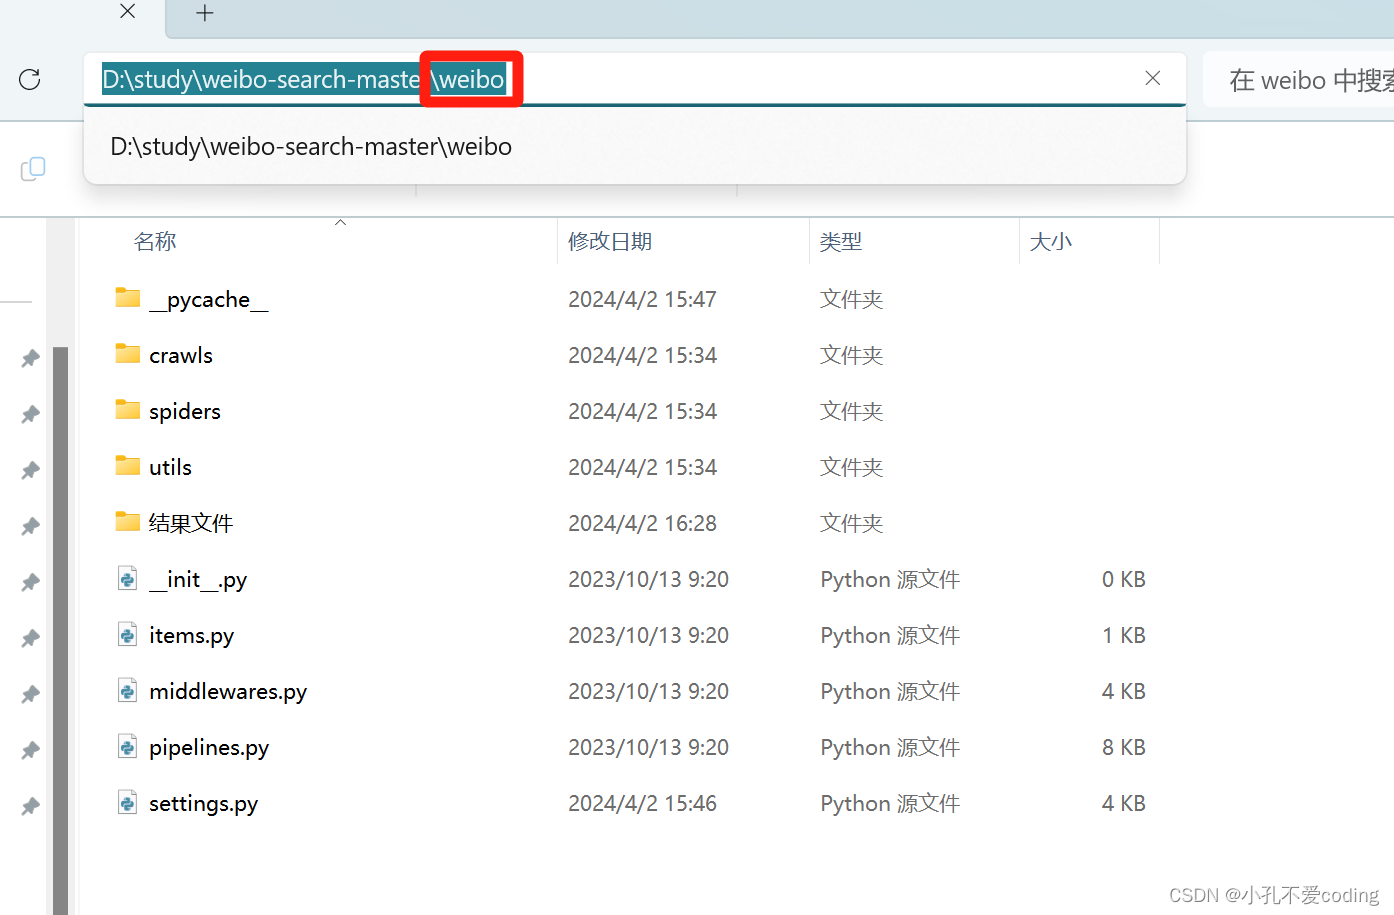Open a new tab with plus button
Image resolution: width=1394 pixels, height=915 pixels.
205,13
